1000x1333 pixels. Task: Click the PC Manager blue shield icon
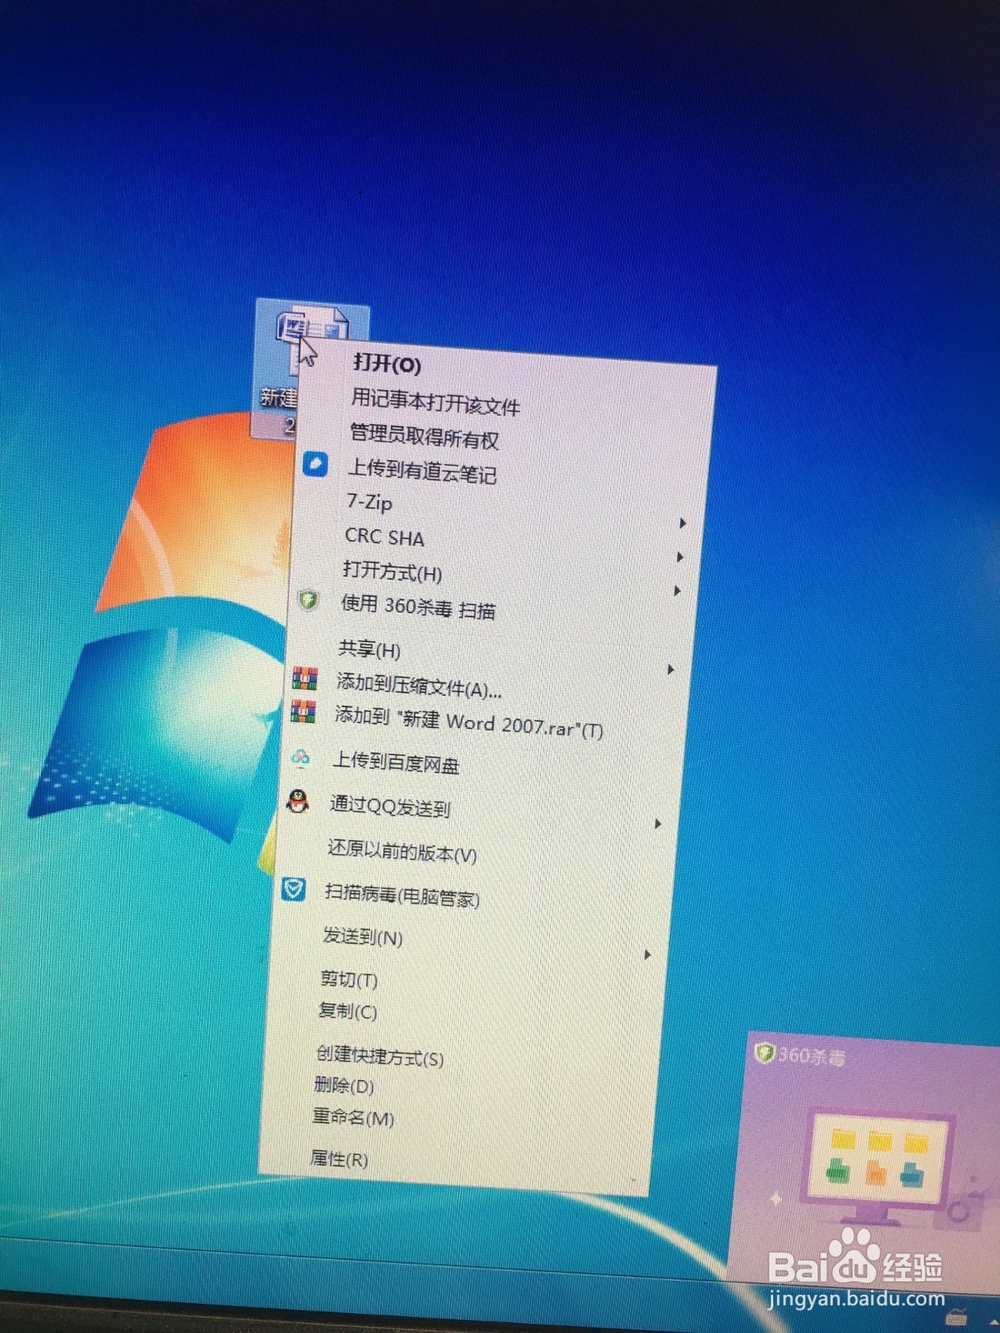pyautogui.click(x=292, y=889)
